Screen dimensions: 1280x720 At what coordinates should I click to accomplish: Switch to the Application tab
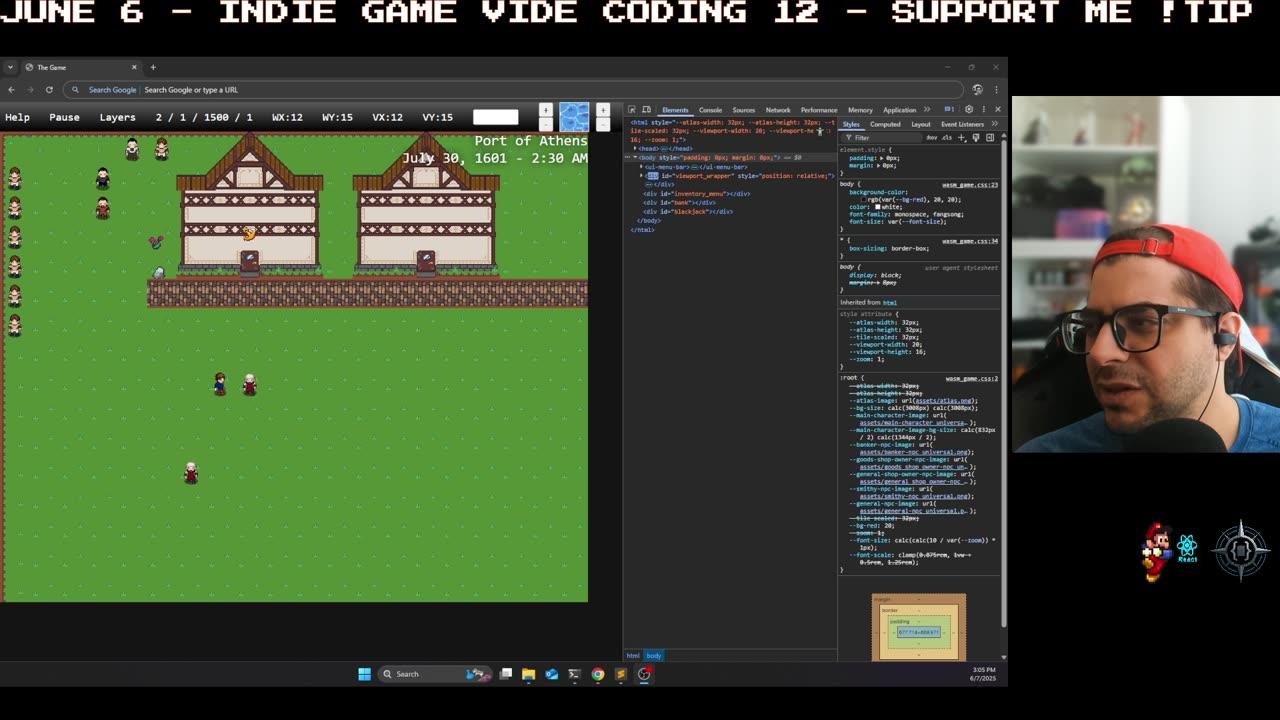coord(899,110)
